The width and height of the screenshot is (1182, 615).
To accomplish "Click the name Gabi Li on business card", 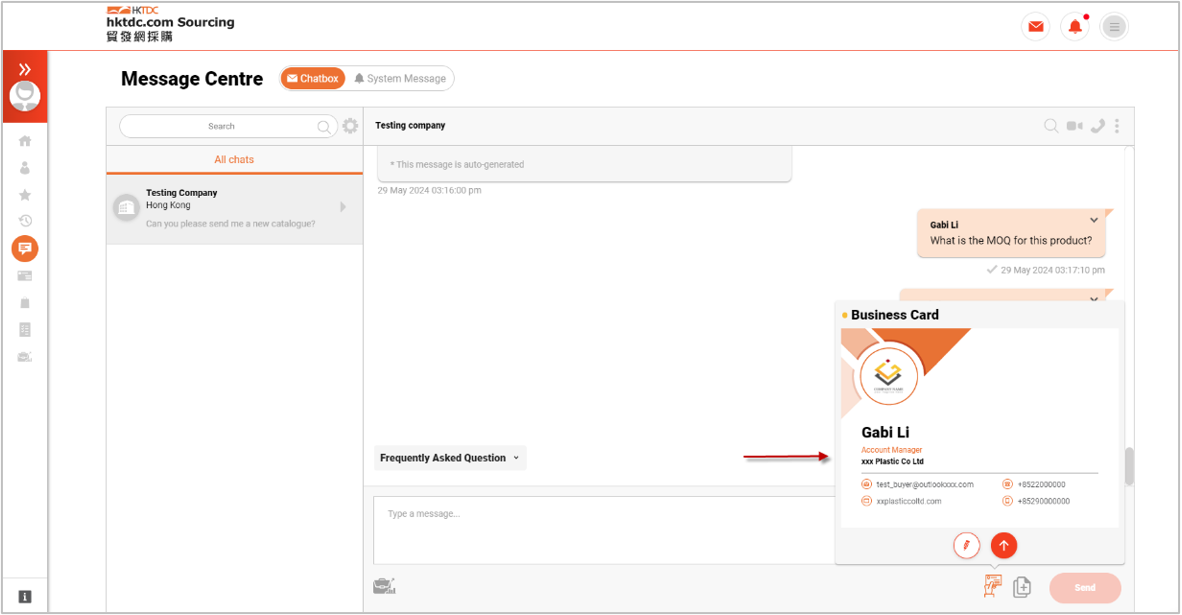I will [885, 432].
